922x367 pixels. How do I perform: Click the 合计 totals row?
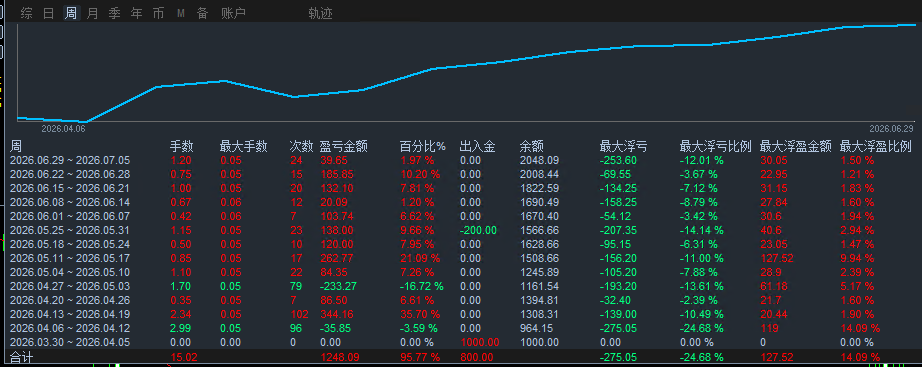[461, 357]
